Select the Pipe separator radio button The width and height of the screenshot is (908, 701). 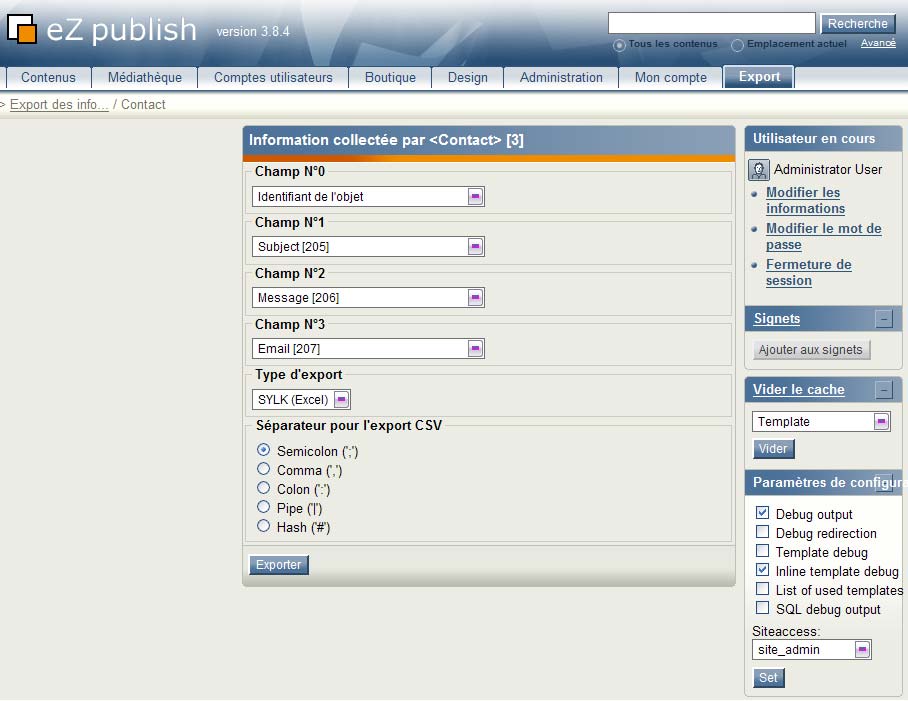(x=263, y=508)
